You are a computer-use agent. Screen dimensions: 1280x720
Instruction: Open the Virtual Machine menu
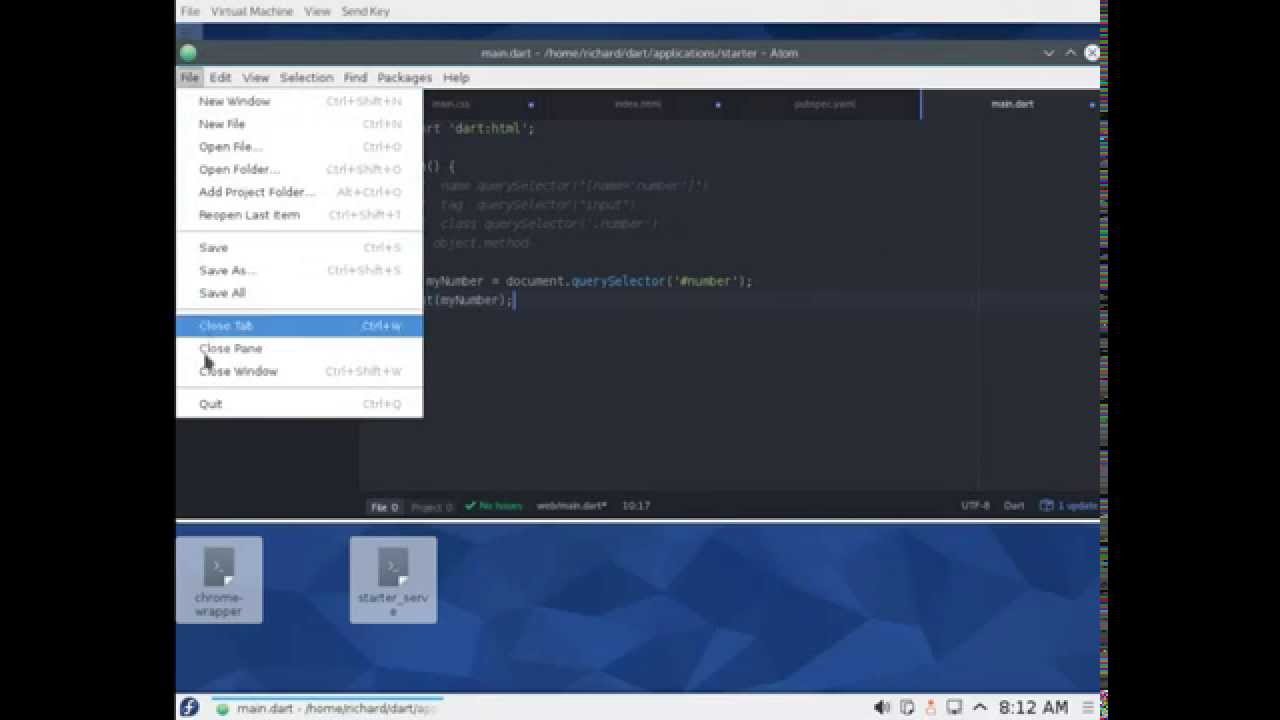pyautogui.click(x=252, y=11)
